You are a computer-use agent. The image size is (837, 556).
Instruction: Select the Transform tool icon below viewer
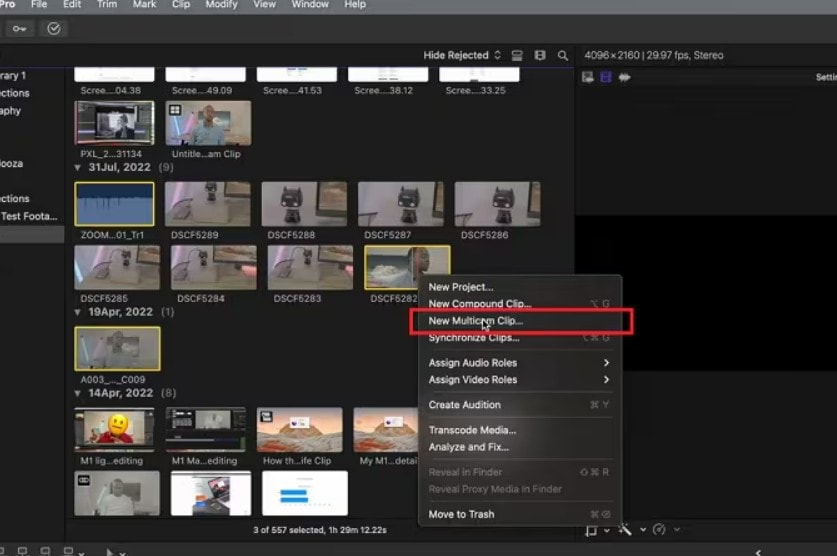coord(591,530)
